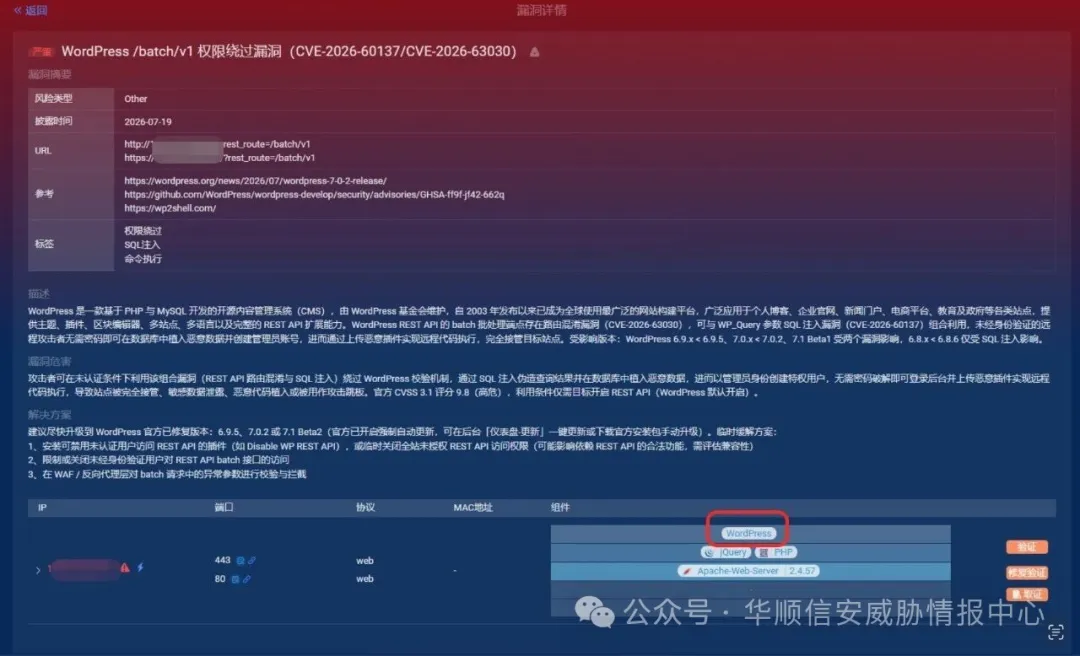Screen dimensions: 1080x656
Task: Click the blue lightning bolt icon by the IP
Action: pos(141,567)
